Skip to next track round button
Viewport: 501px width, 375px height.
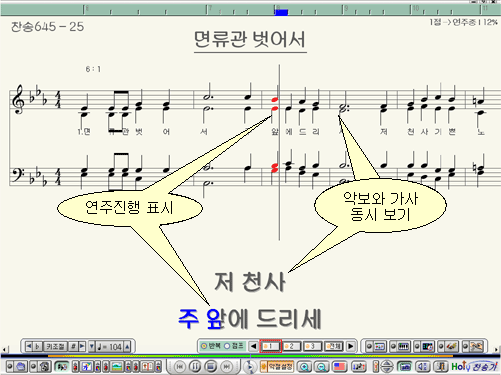point(226,366)
